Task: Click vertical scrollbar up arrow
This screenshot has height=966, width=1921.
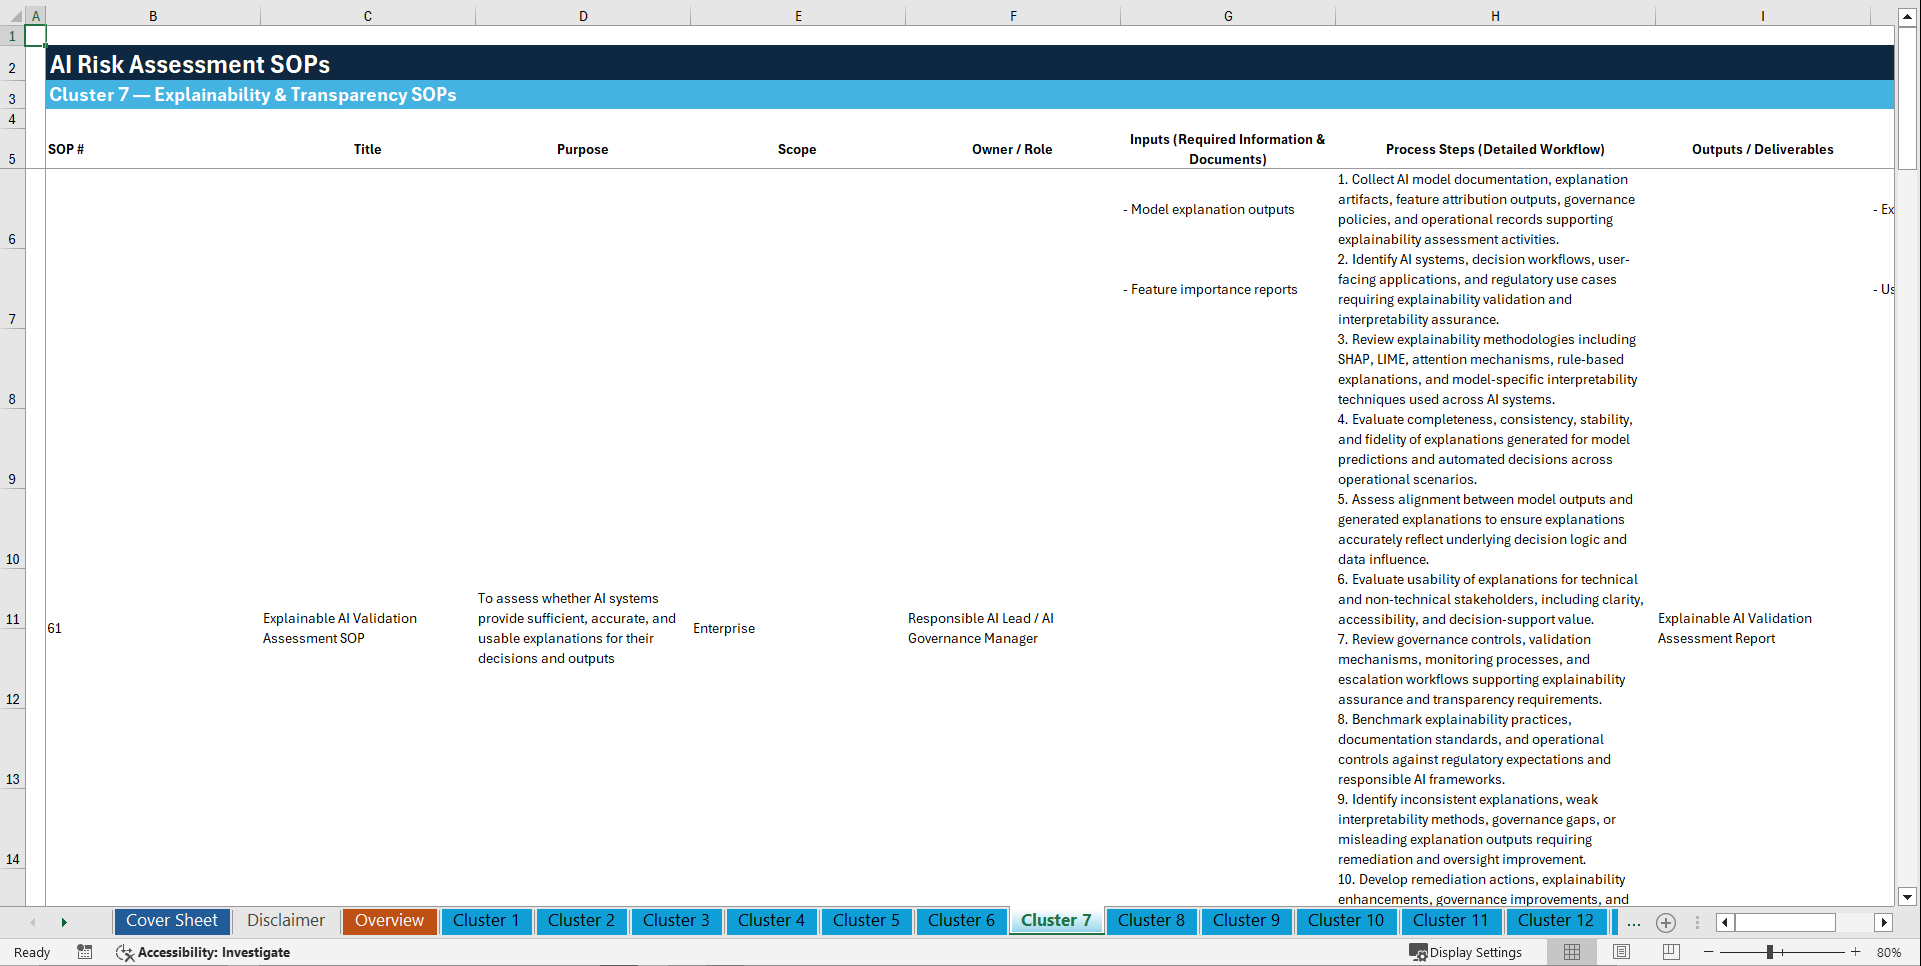Action: click(1907, 16)
